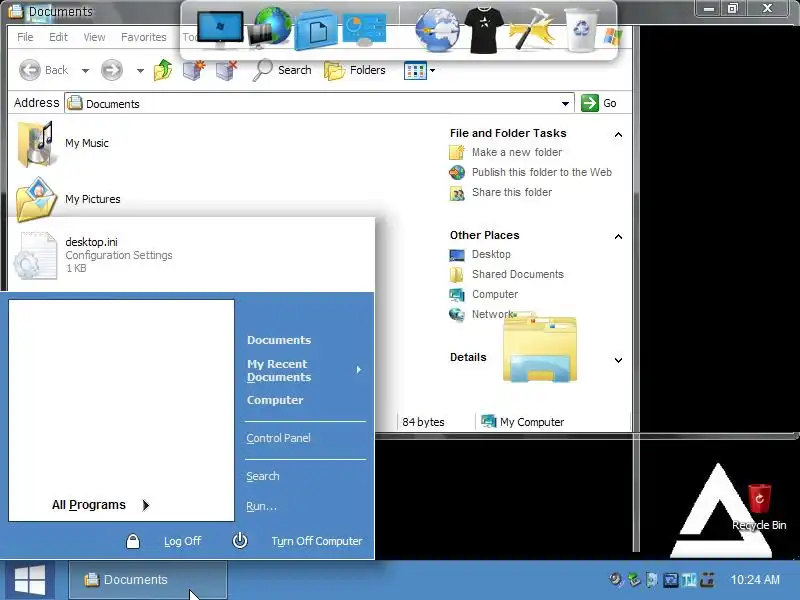The image size is (800, 600).
Task: Click the Up folder toolbar icon
Action: coord(163,70)
